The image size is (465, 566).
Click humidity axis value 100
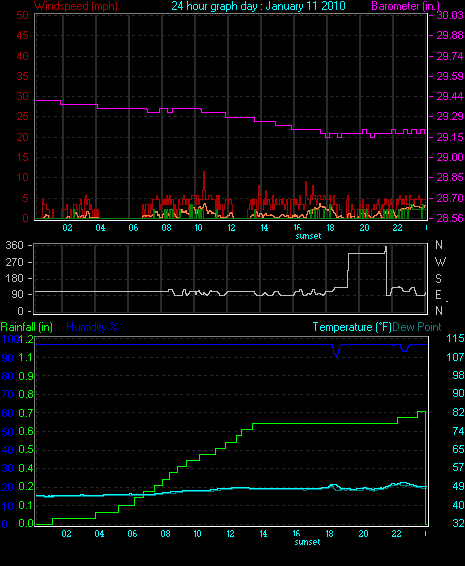click(10, 339)
